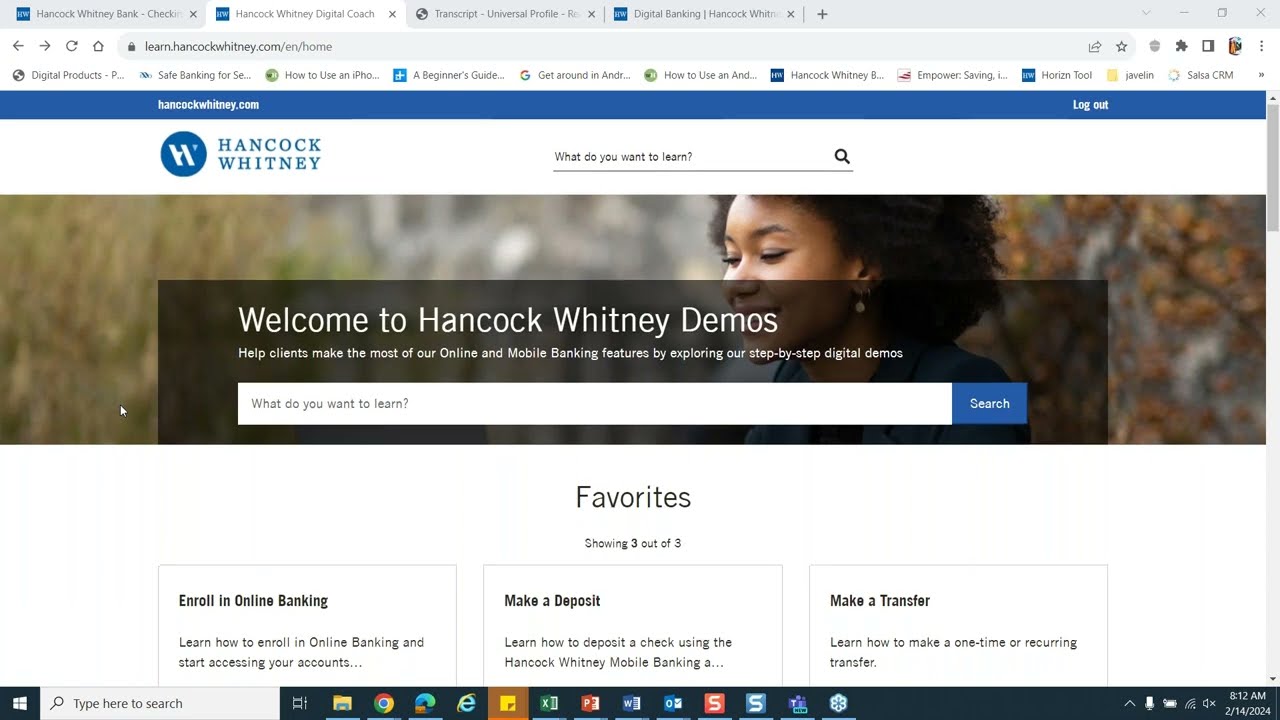1280x720 pixels.
Task: Open a new browser tab
Action: (x=822, y=14)
